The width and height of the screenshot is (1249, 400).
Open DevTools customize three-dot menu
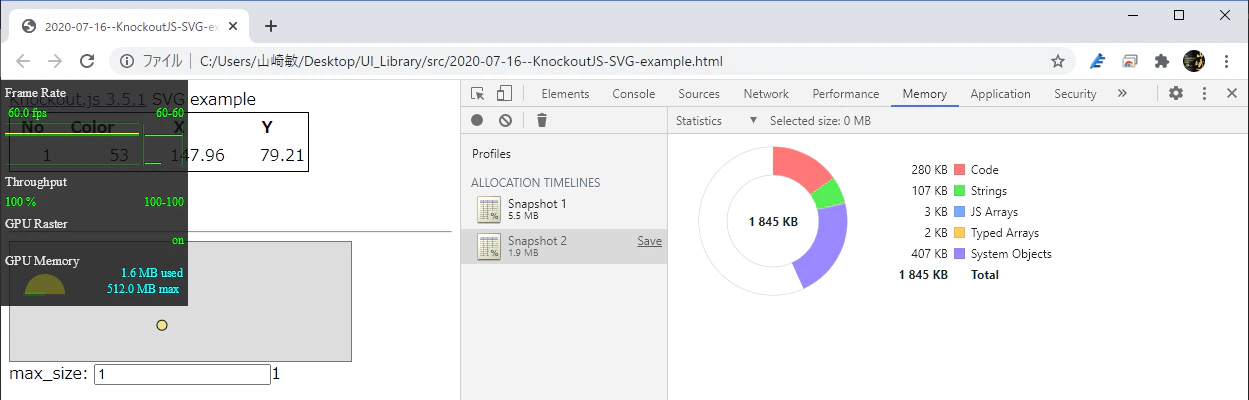[1205, 93]
